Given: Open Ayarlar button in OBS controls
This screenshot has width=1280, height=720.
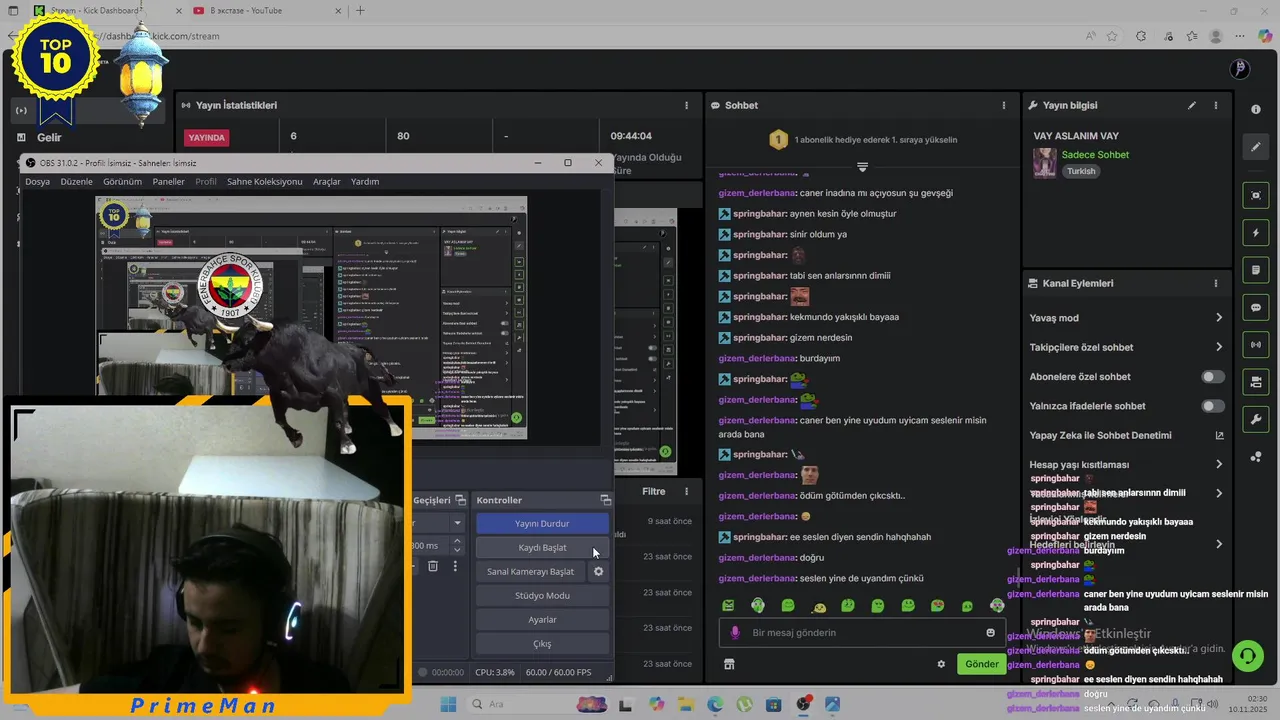Looking at the screenshot, I should click(x=542, y=619).
